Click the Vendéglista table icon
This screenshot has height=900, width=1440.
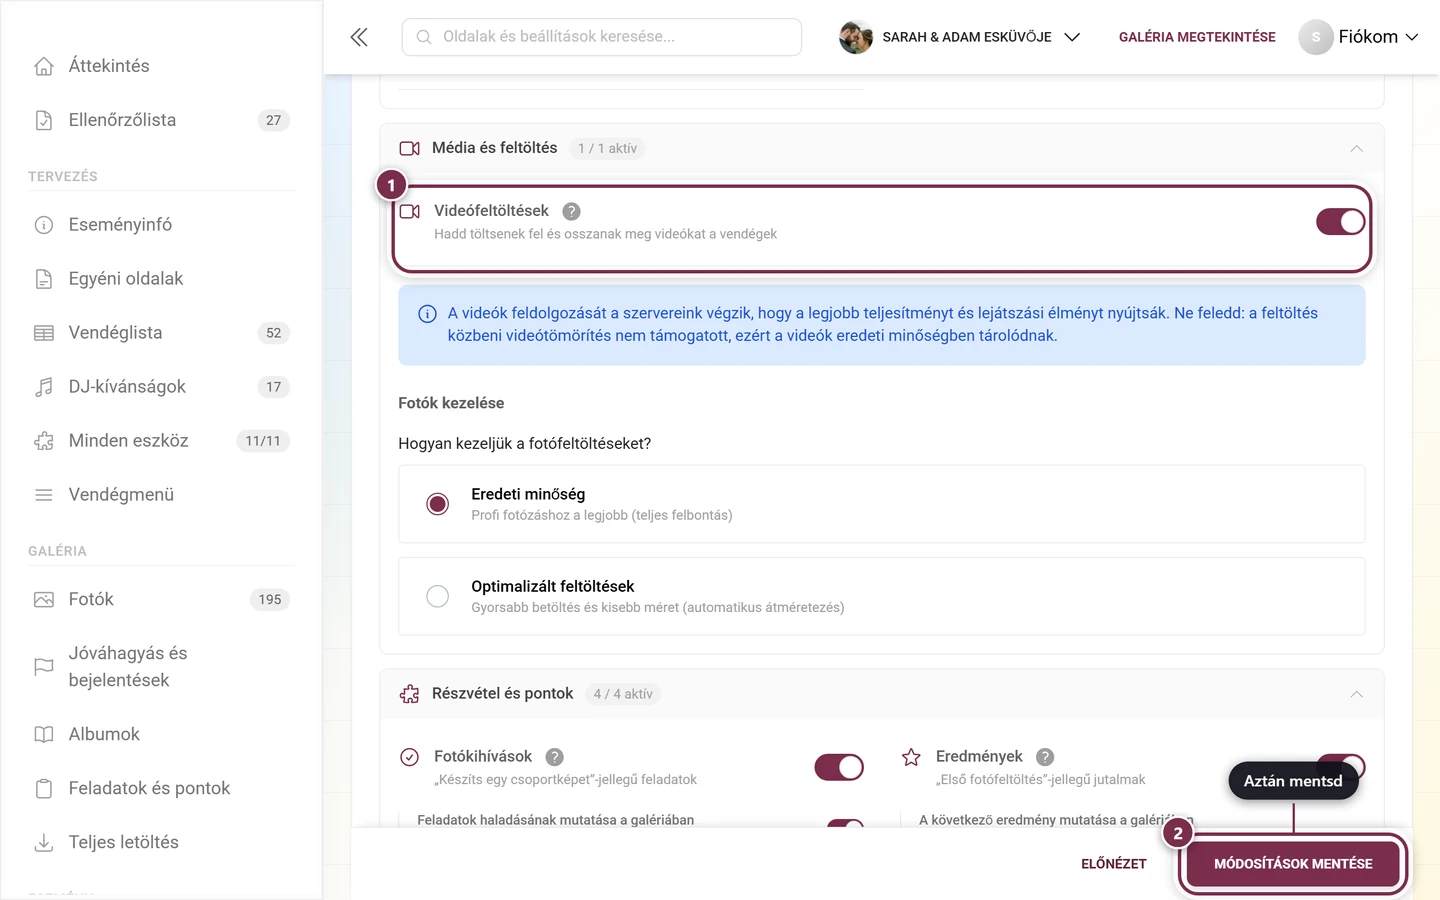click(44, 333)
